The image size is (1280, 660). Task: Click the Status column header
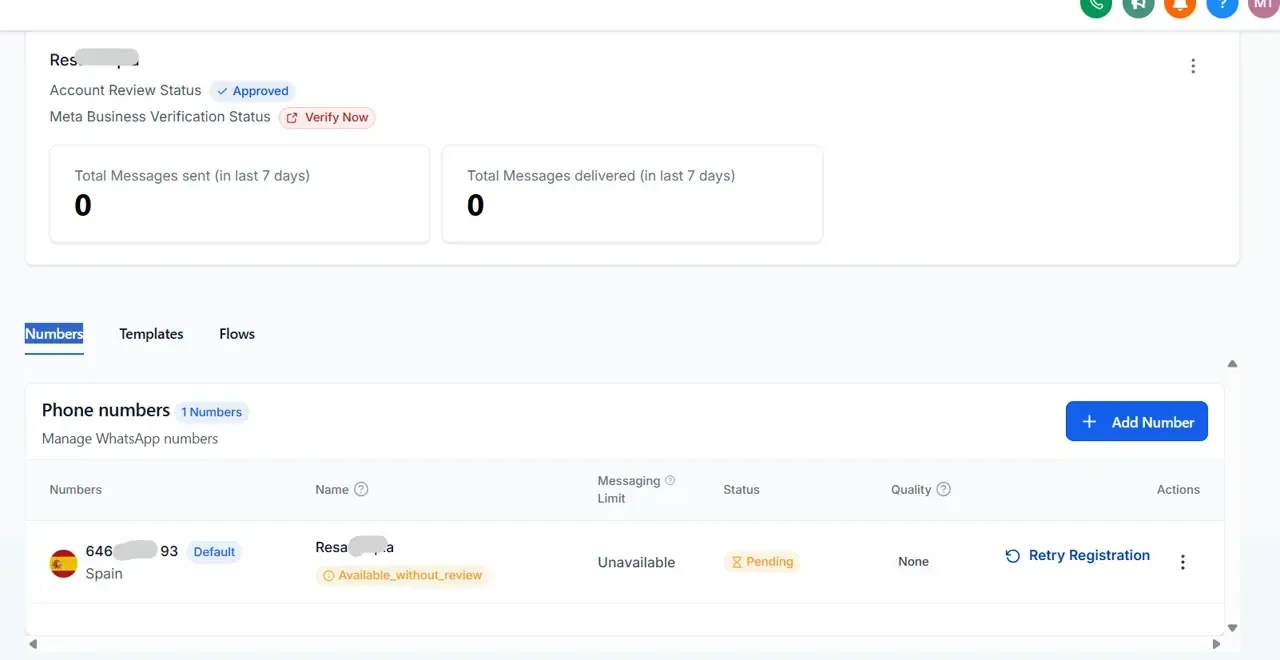pyautogui.click(x=741, y=490)
